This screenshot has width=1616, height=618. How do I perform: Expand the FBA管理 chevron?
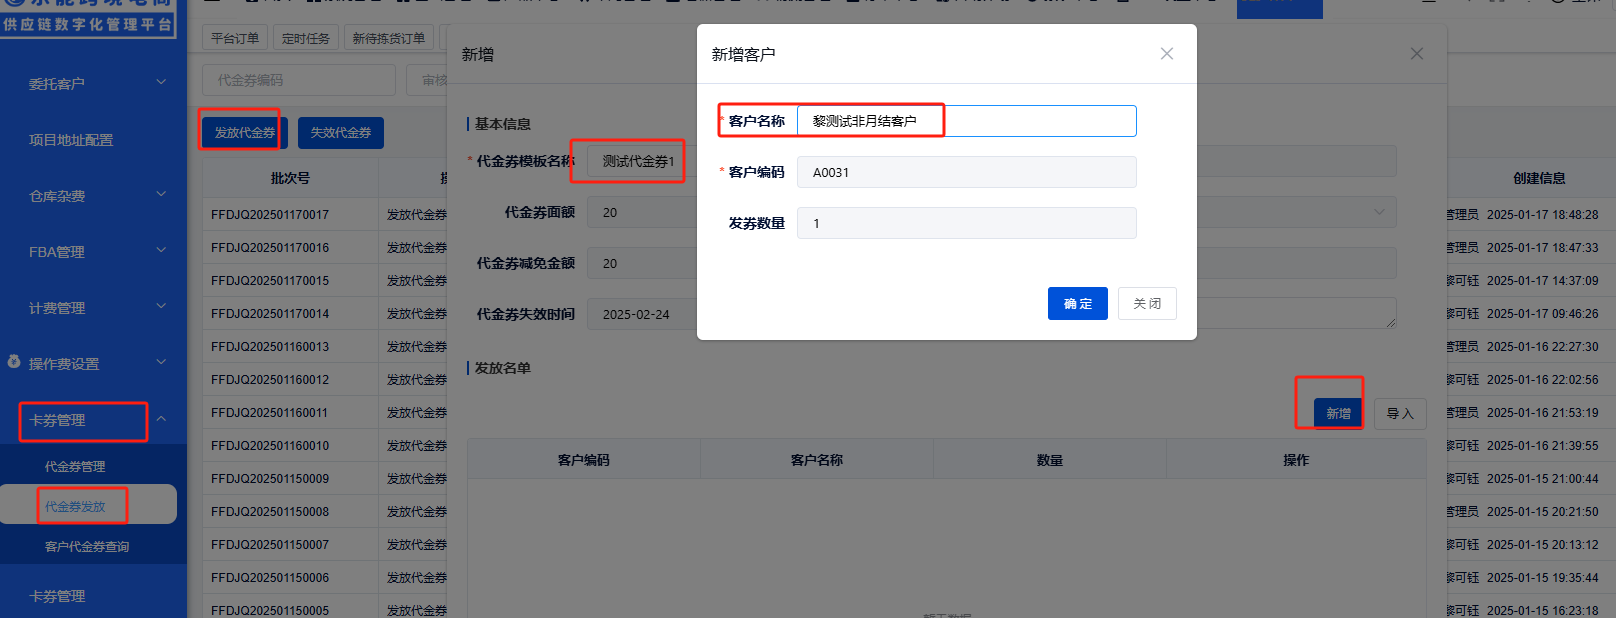pyautogui.click(x=161, y=250)
